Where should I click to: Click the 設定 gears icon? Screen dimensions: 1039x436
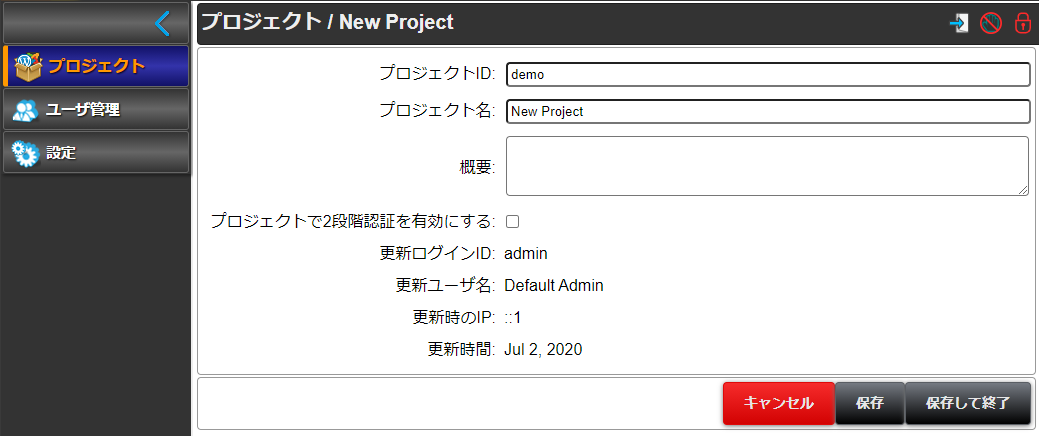[x=26, y=153]
